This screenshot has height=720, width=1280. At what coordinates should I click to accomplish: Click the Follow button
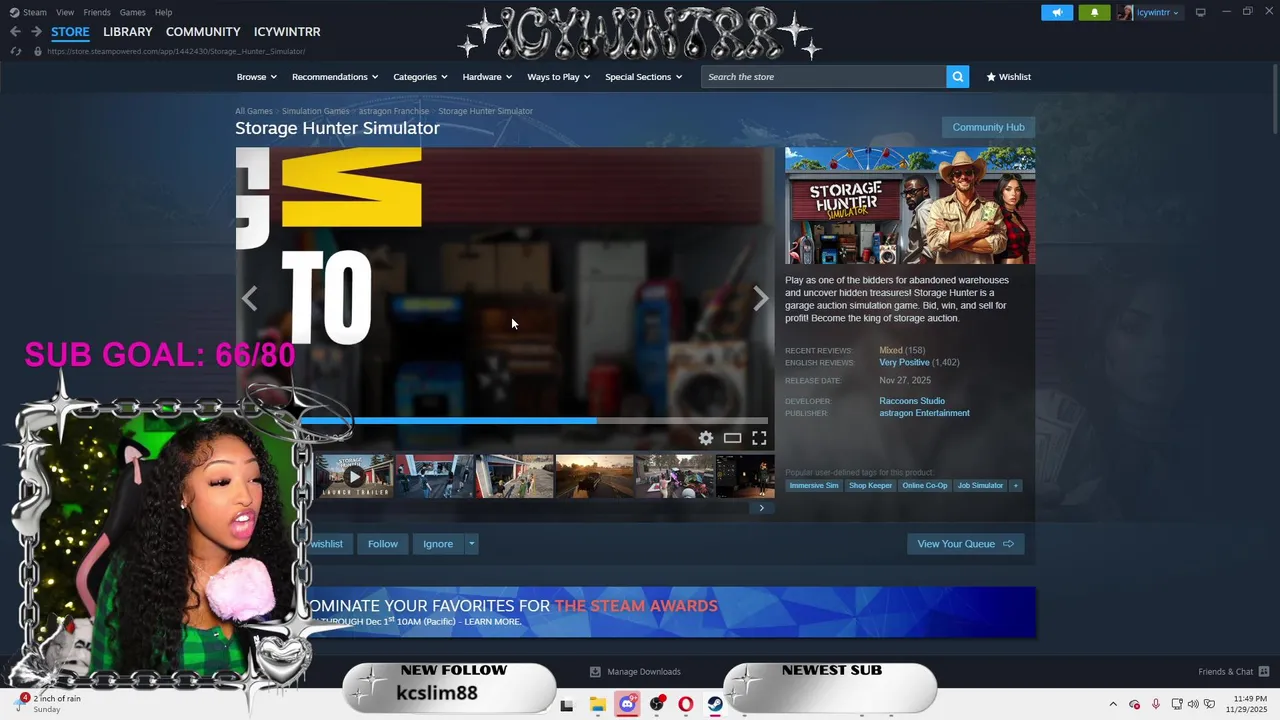383,544
